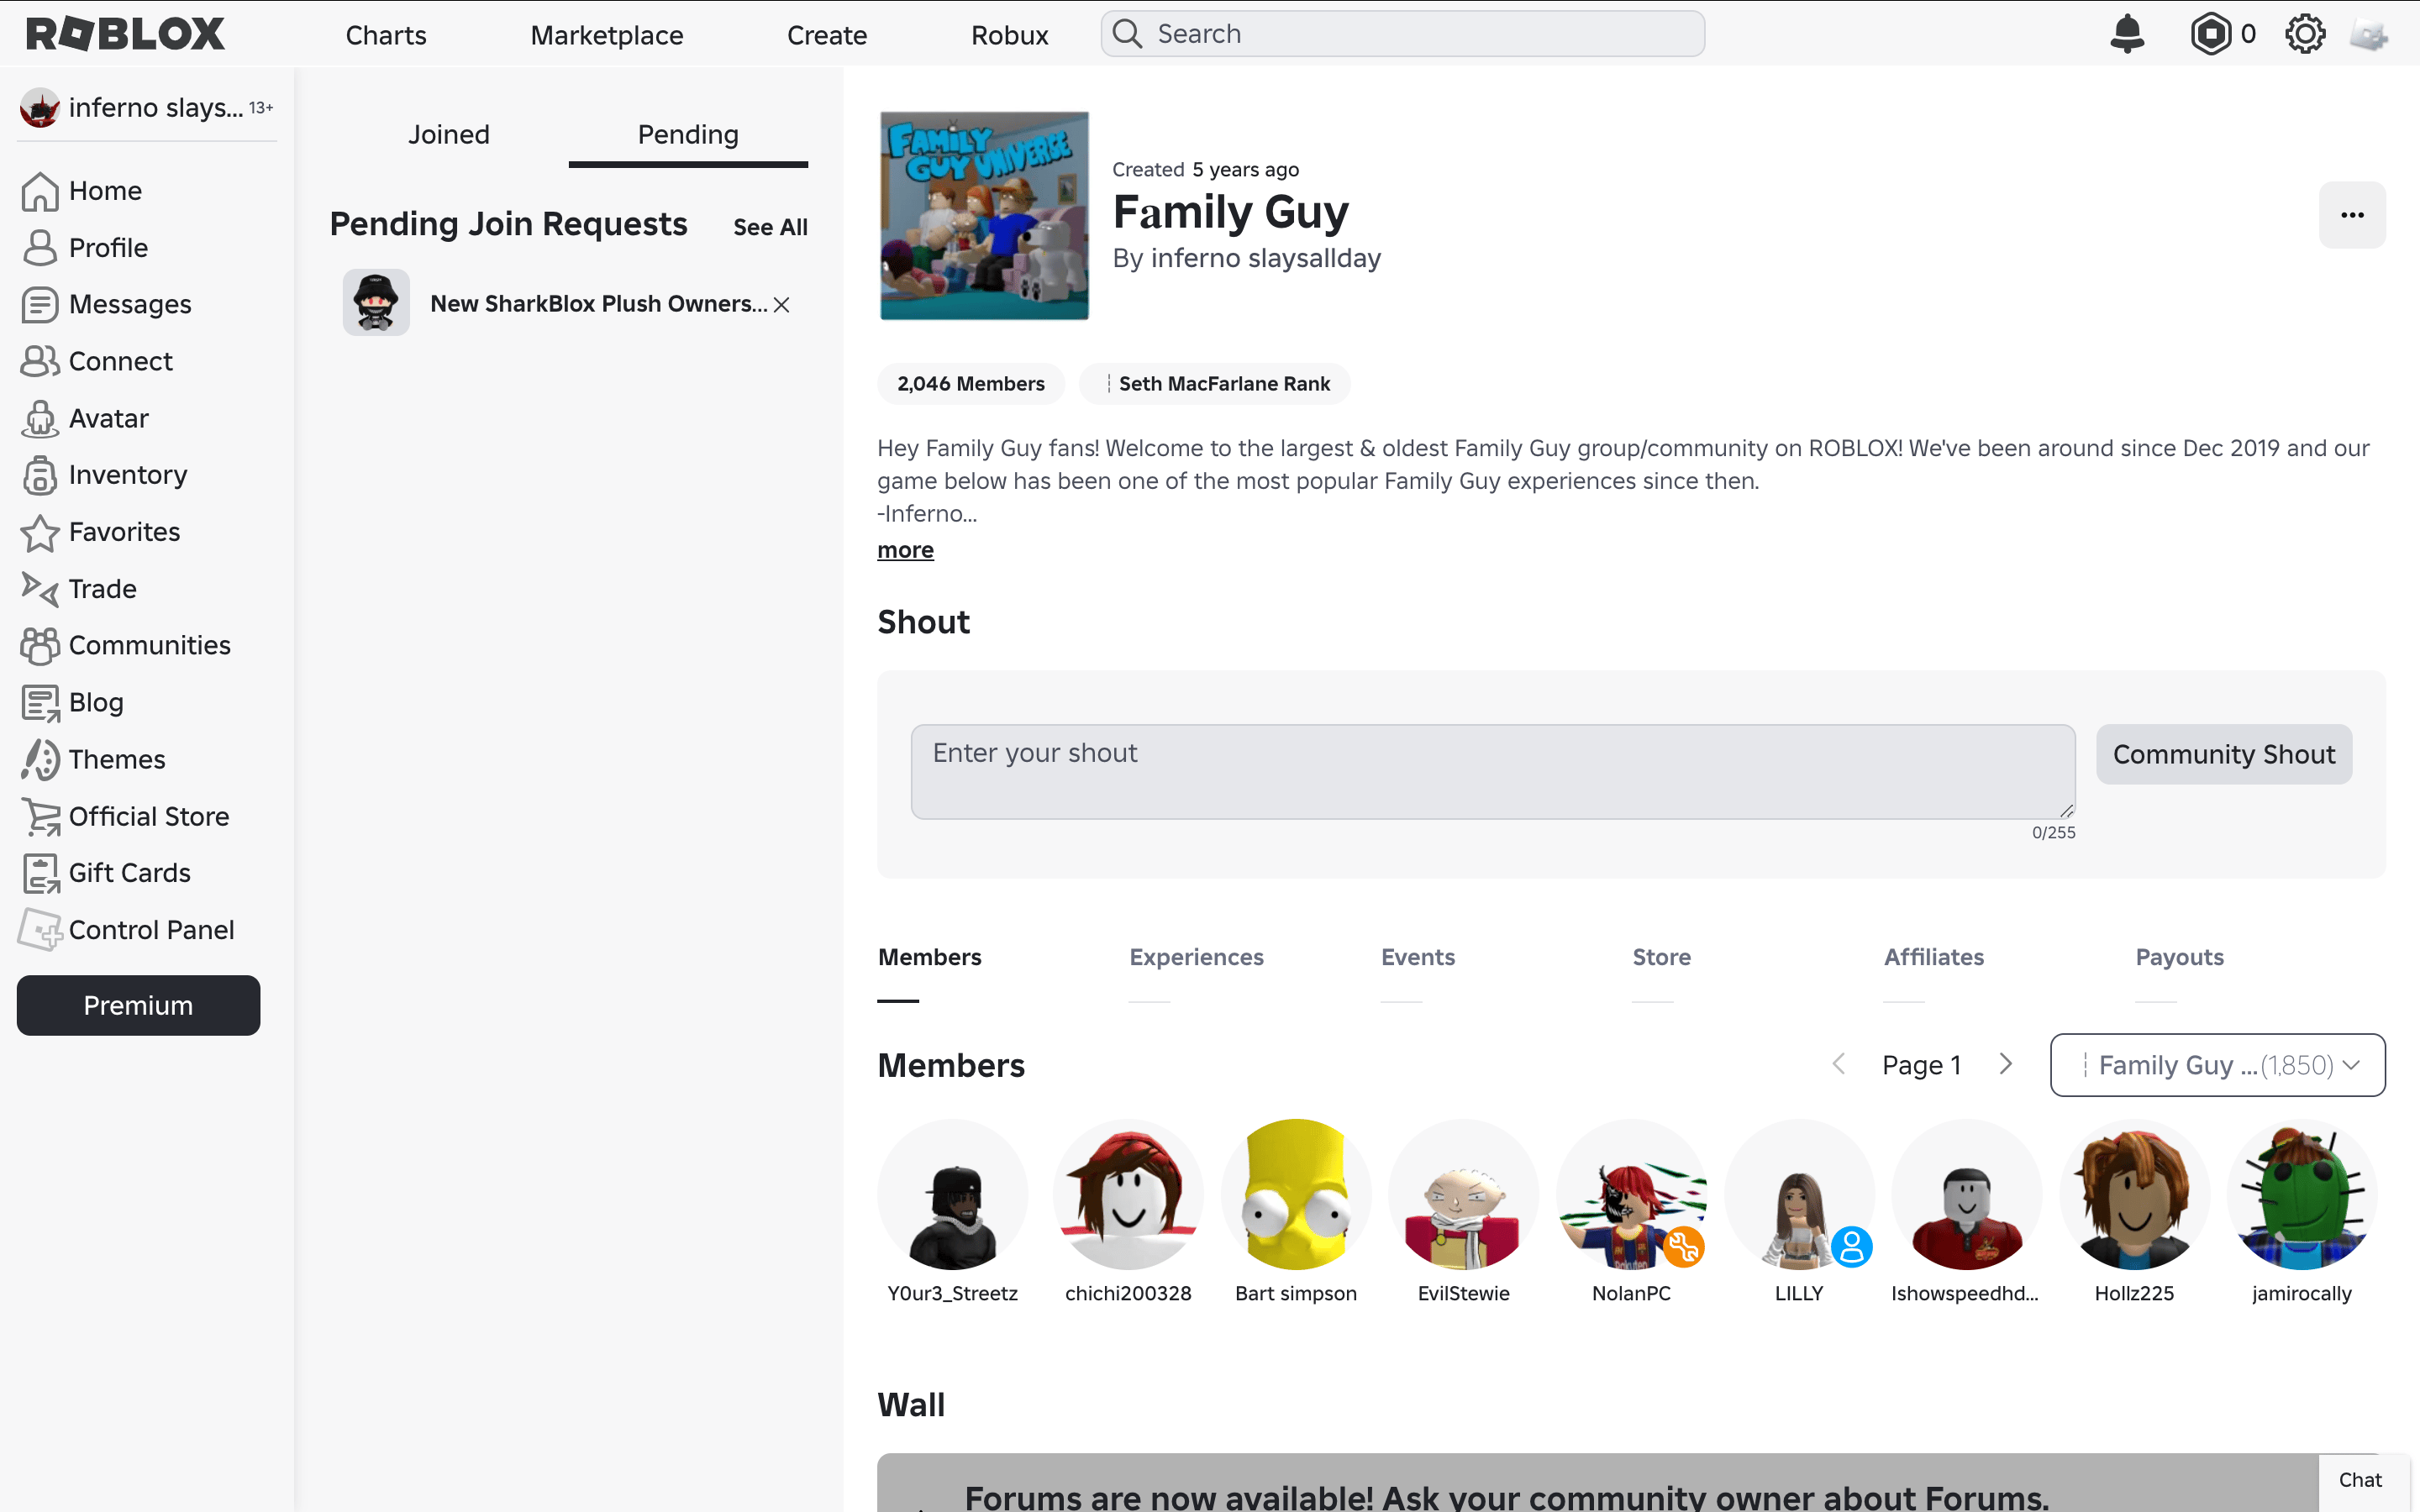Image resolution: width=2420 pixels, height=1512 pixels.
Task: Switch to the Joined tab
Action: 448,135
